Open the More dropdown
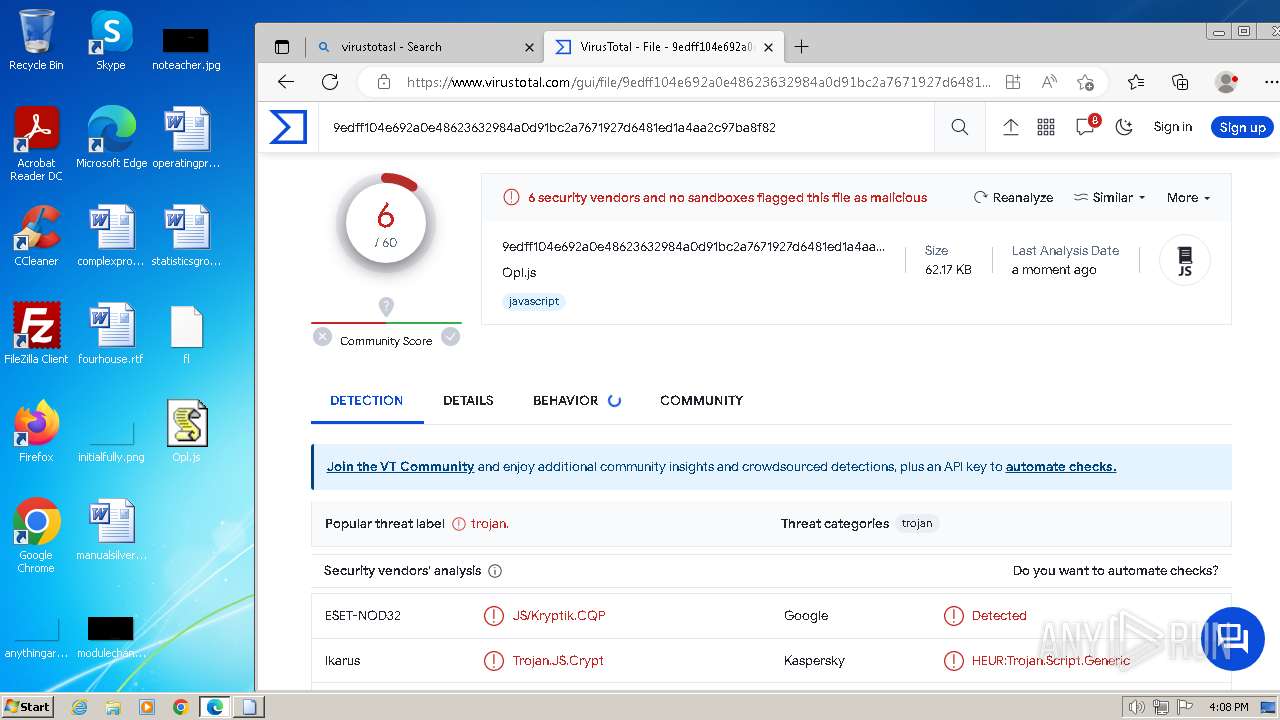The image size is (1280, 720). [1188, 197]
